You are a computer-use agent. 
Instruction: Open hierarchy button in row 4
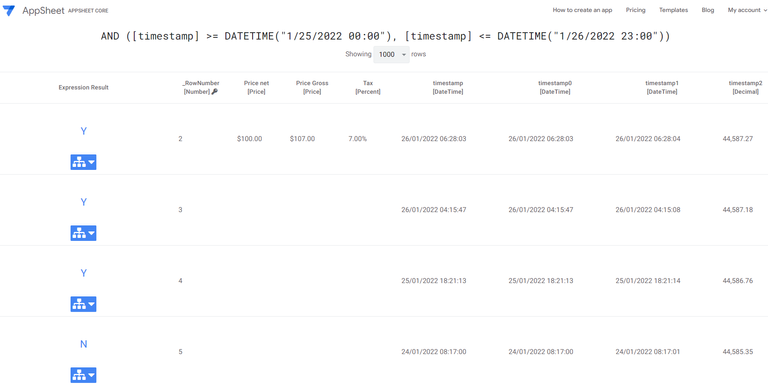point(83,304)
